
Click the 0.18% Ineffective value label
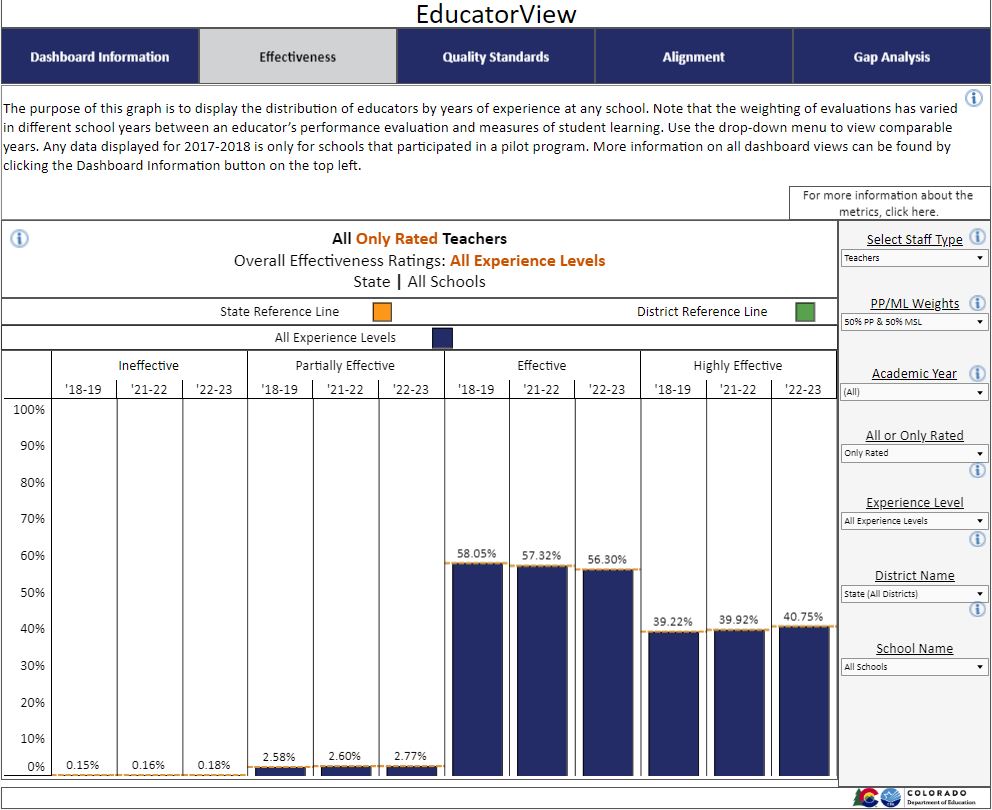(x=214, y=765)
